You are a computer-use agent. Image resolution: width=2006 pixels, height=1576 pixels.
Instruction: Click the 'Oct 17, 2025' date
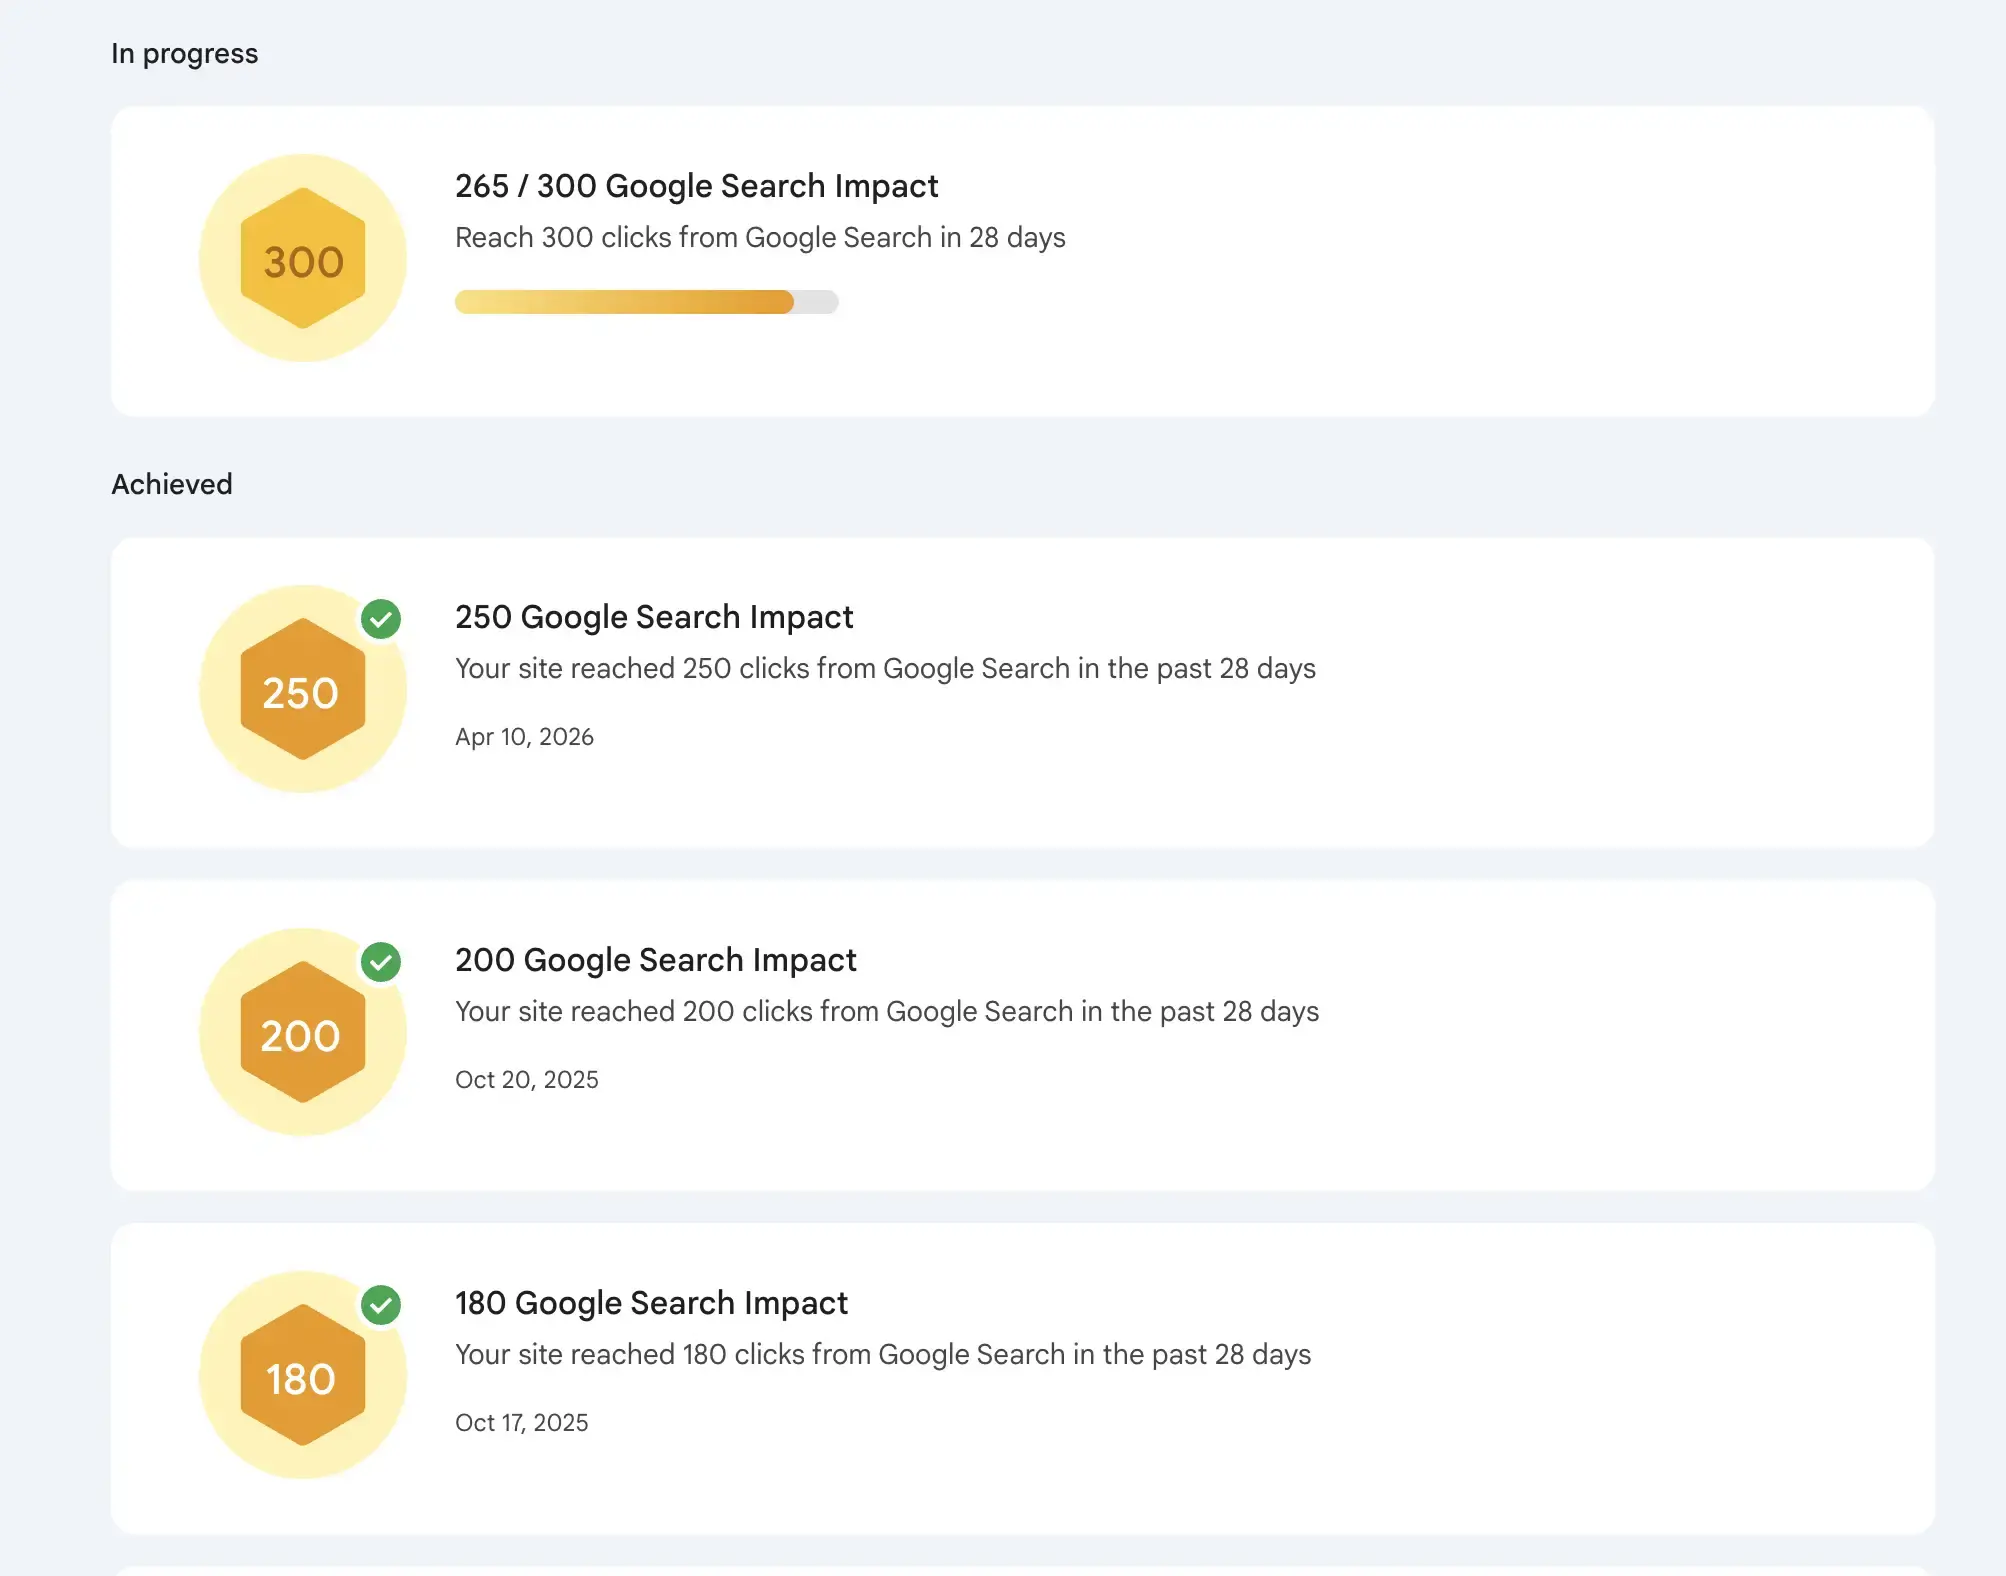point(522,1423)
